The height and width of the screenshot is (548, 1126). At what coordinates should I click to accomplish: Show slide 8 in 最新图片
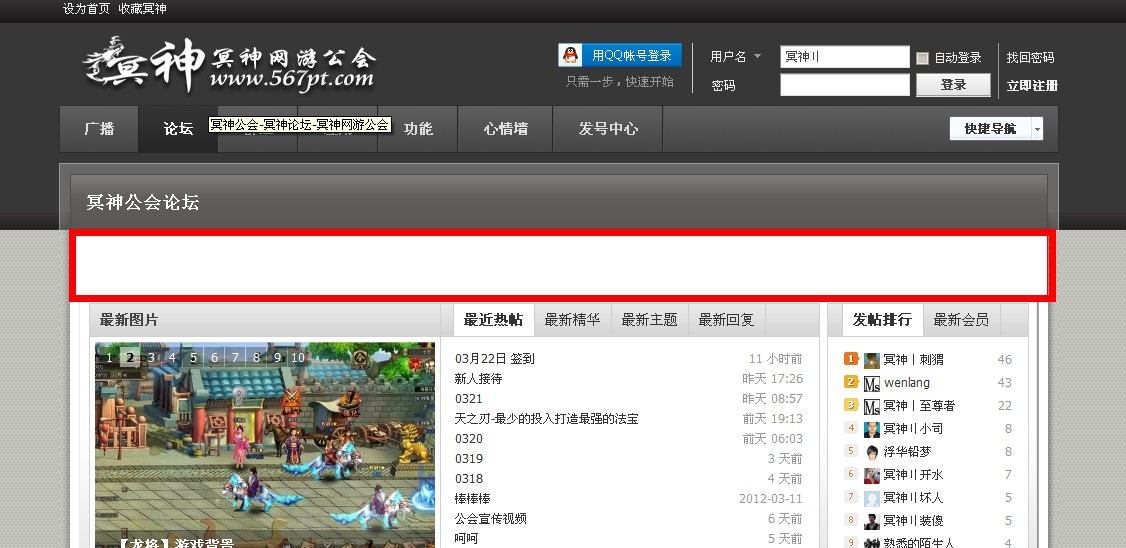click(x=256, y=357)
